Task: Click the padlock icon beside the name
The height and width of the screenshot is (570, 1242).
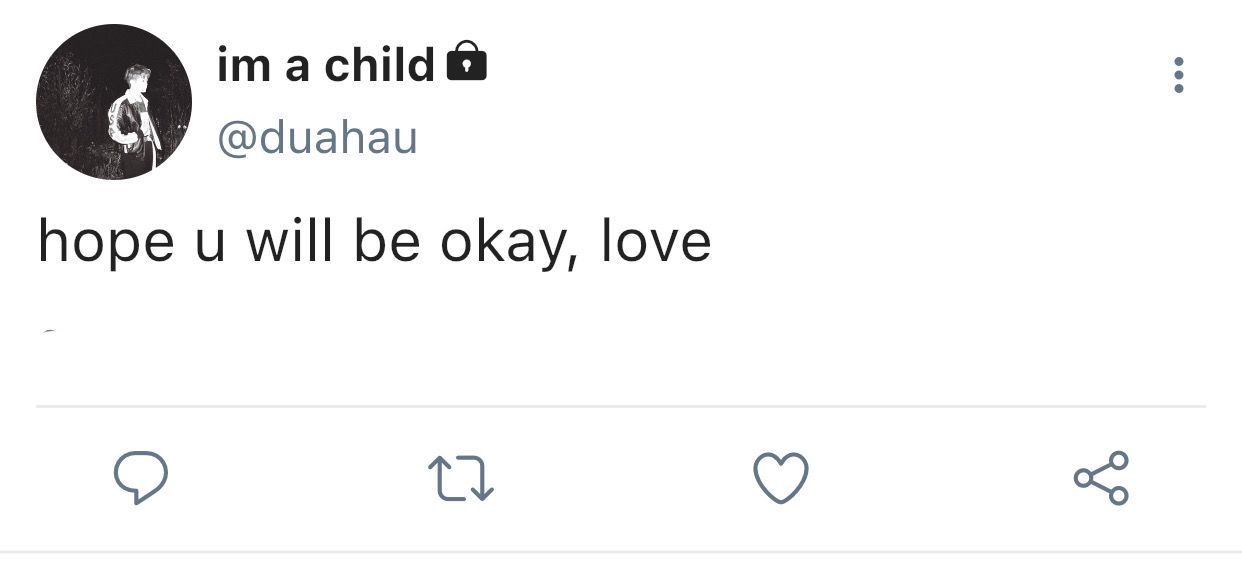Action: 465,61
